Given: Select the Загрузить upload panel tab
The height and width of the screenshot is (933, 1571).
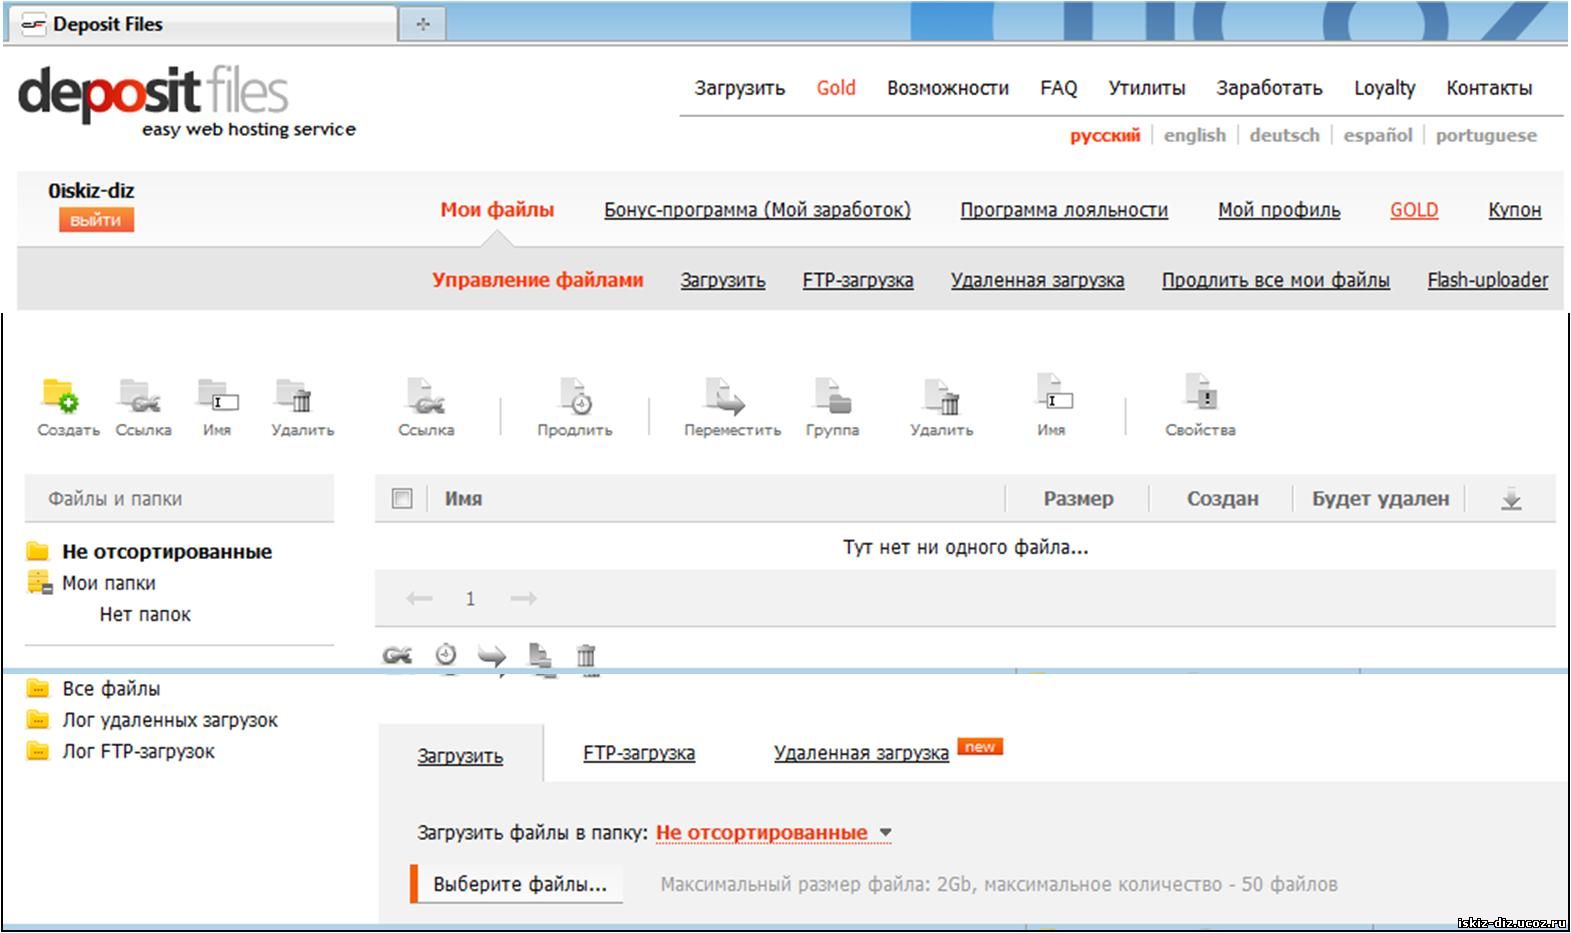Looking at the screenshot, I should tap(460, 756).
